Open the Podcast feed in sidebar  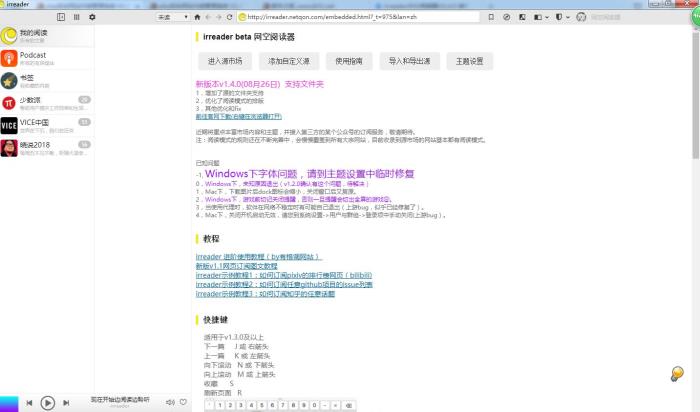pyautogui.click(x=47, y=58)
